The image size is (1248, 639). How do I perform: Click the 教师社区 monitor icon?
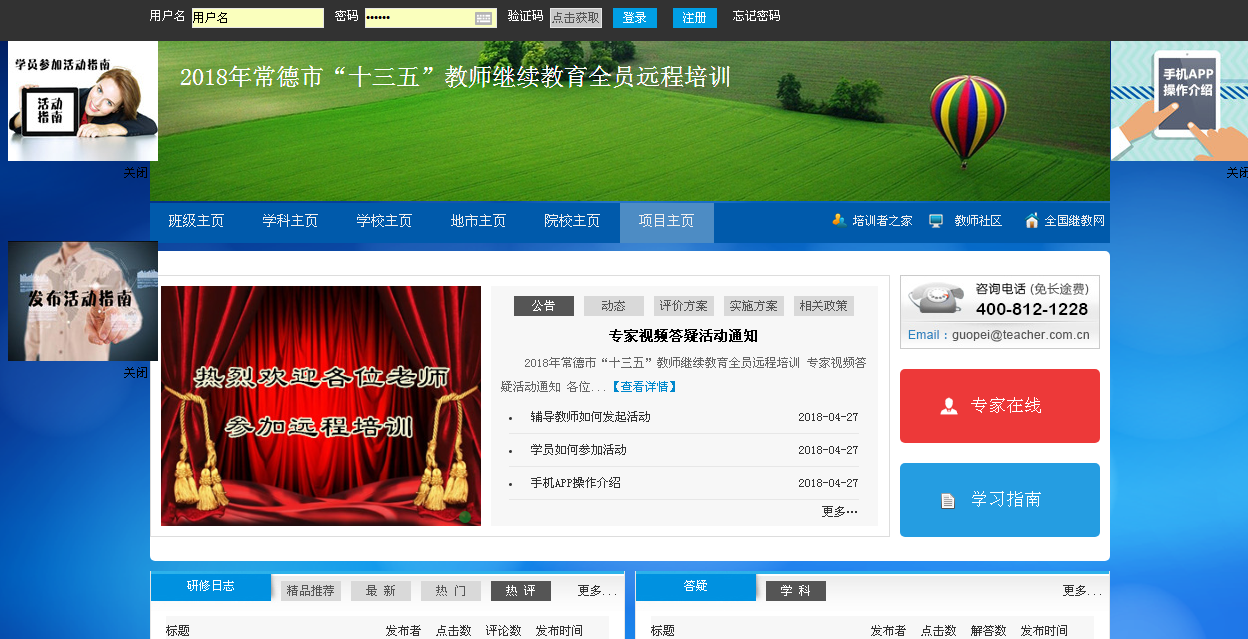click(x=936, y=221)
